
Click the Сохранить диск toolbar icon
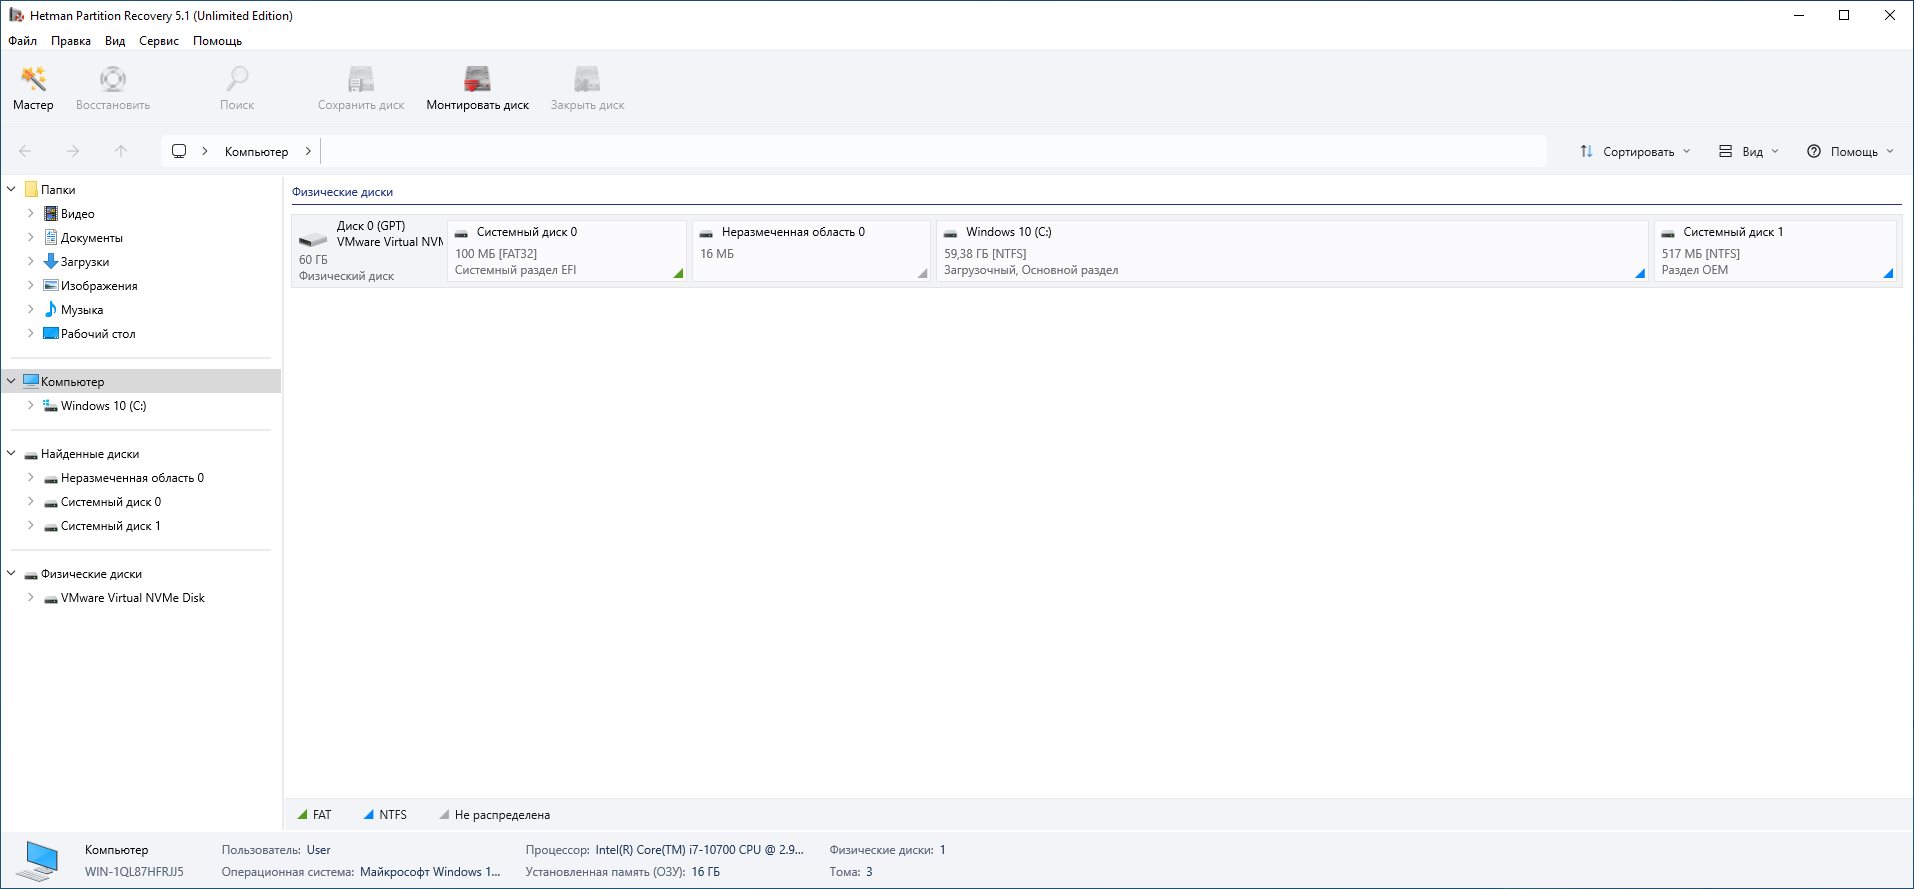pos(361,80)
